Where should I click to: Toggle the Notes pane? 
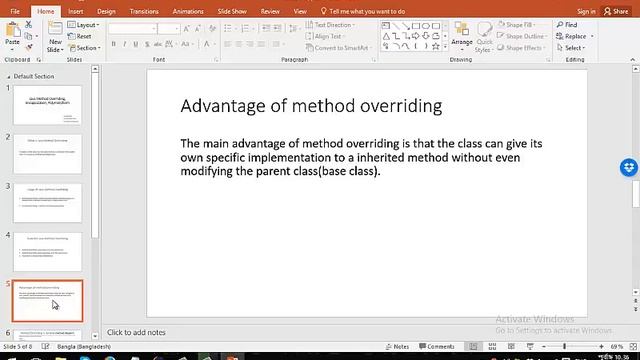[397, 346]
